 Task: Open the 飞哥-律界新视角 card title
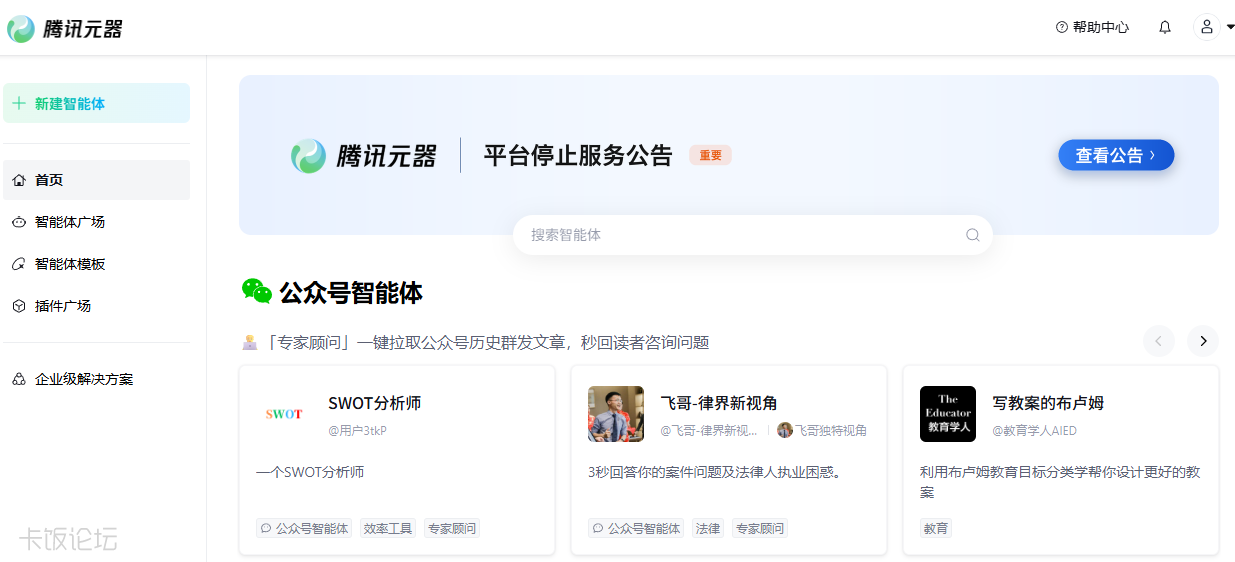[x=719, y=403]
